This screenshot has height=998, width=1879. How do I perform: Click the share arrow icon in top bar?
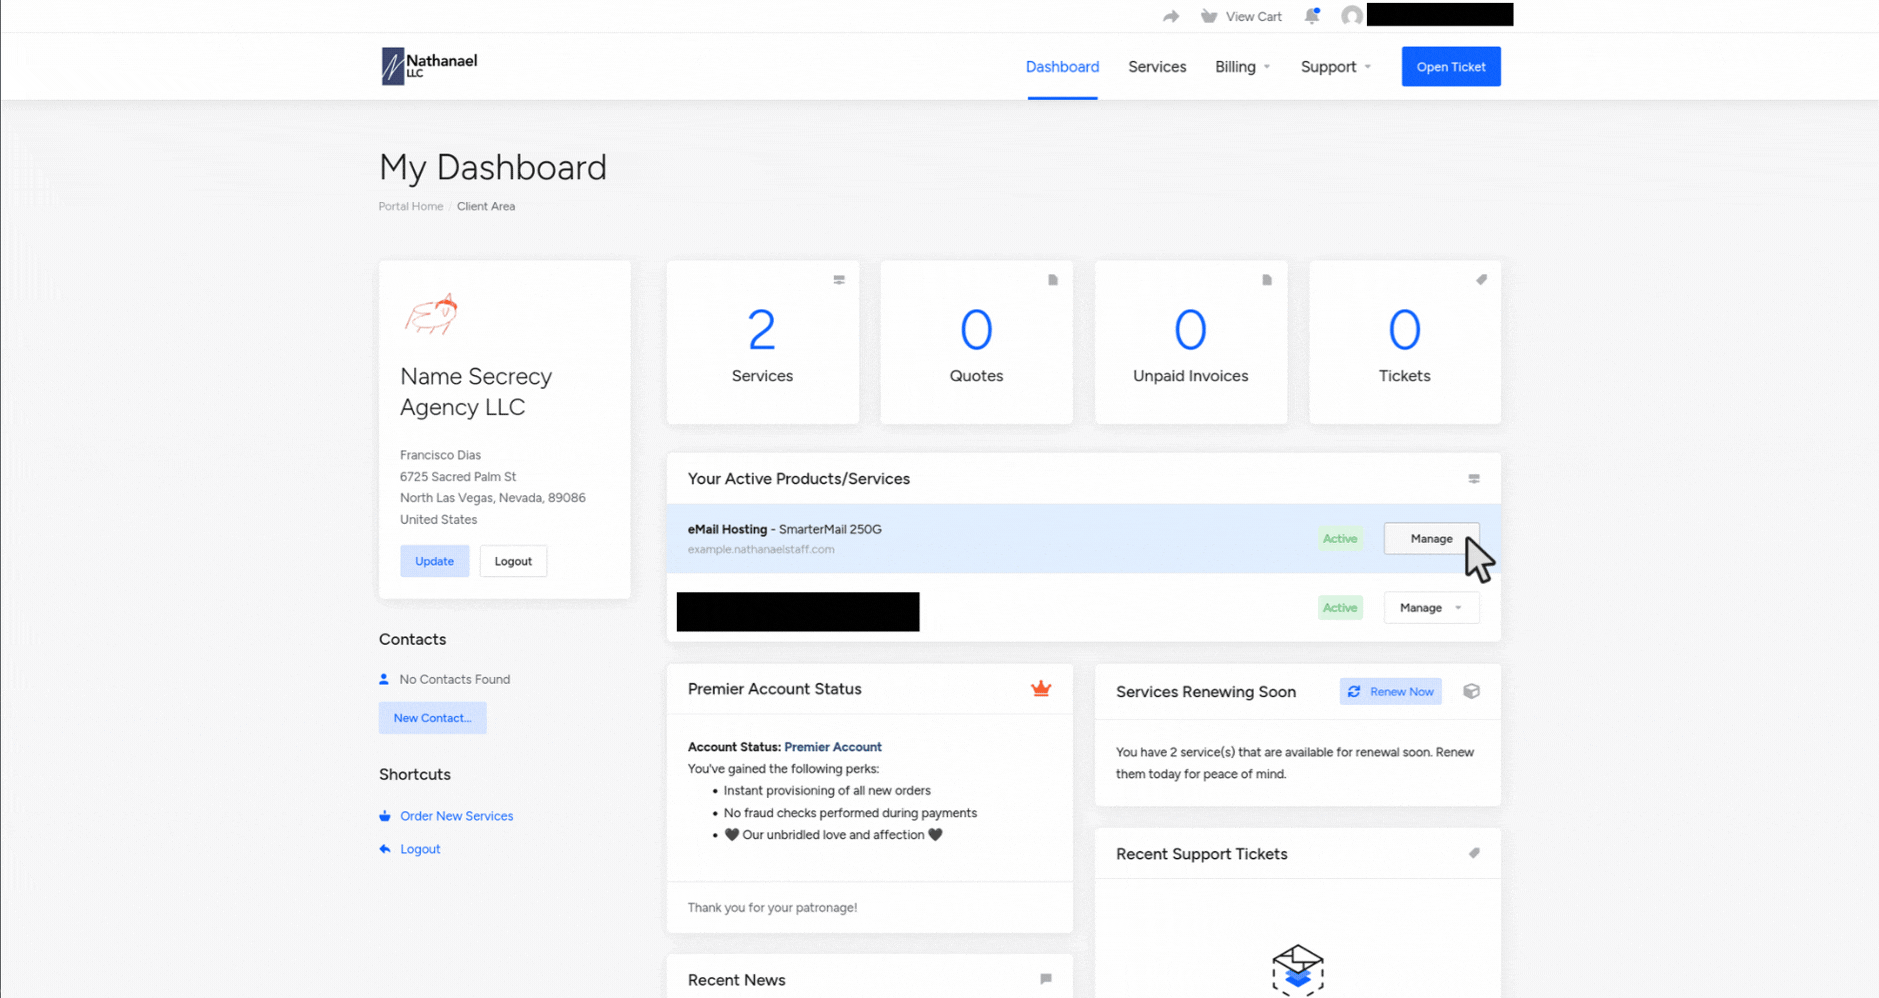coord(1171,16)
